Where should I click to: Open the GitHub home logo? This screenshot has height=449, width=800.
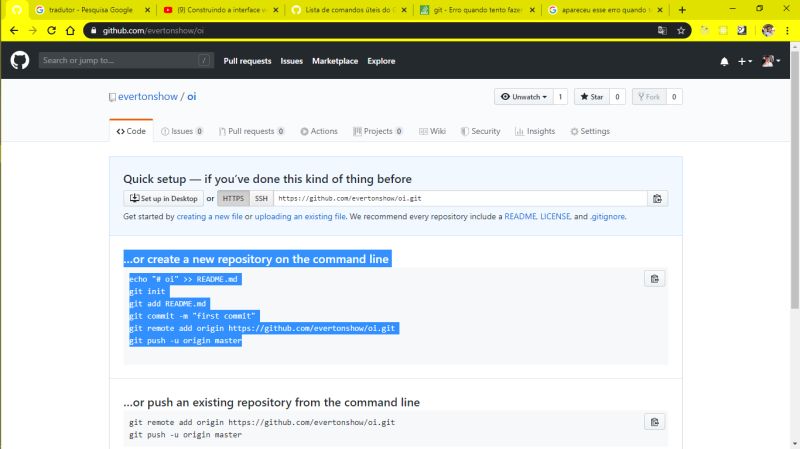[x=20, y=61]
